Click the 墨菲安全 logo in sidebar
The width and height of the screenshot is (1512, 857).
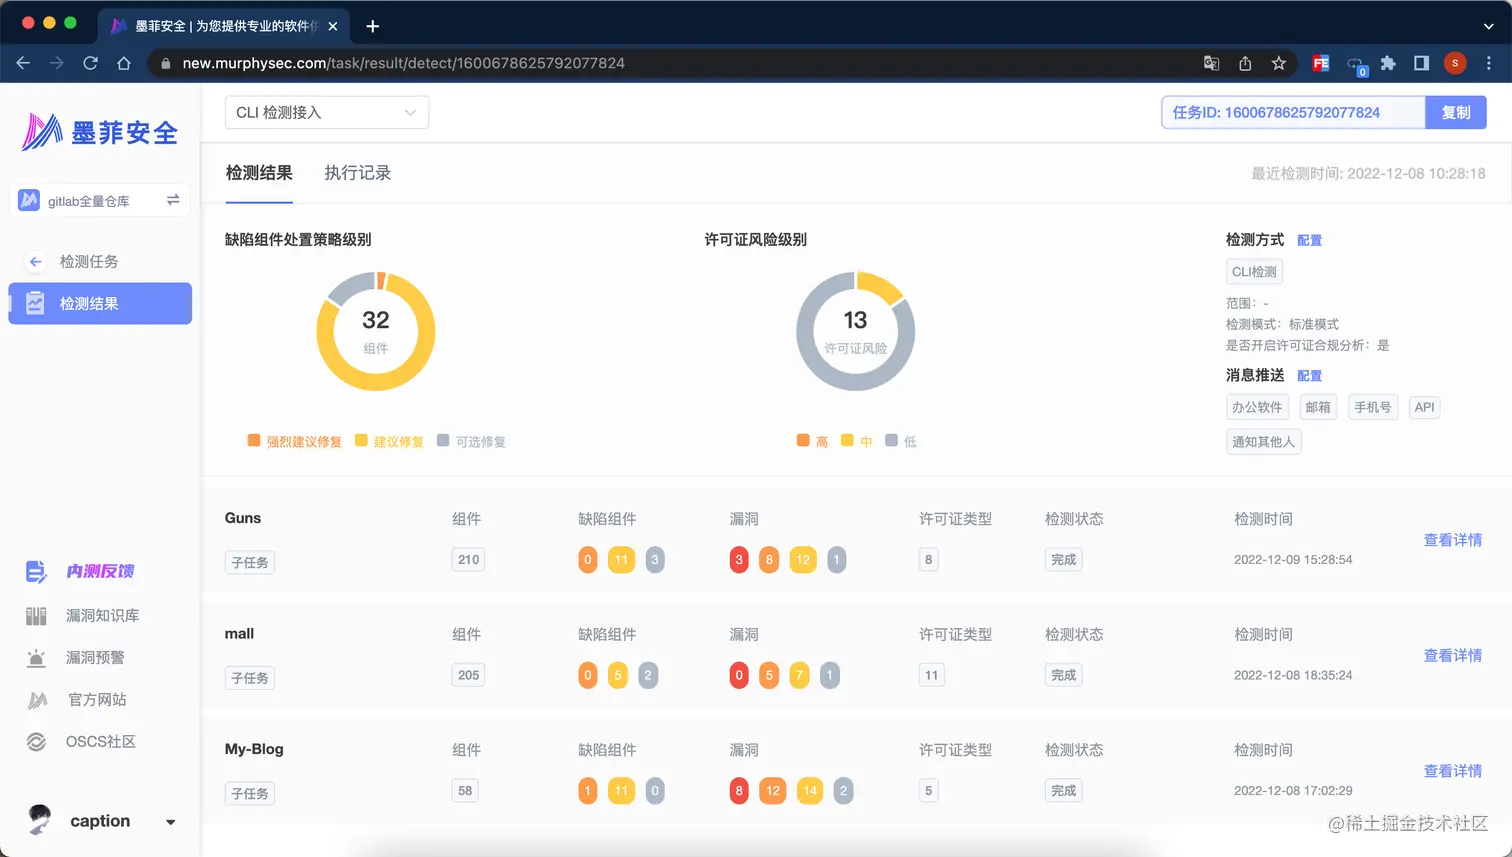click(x=100, y=132)
